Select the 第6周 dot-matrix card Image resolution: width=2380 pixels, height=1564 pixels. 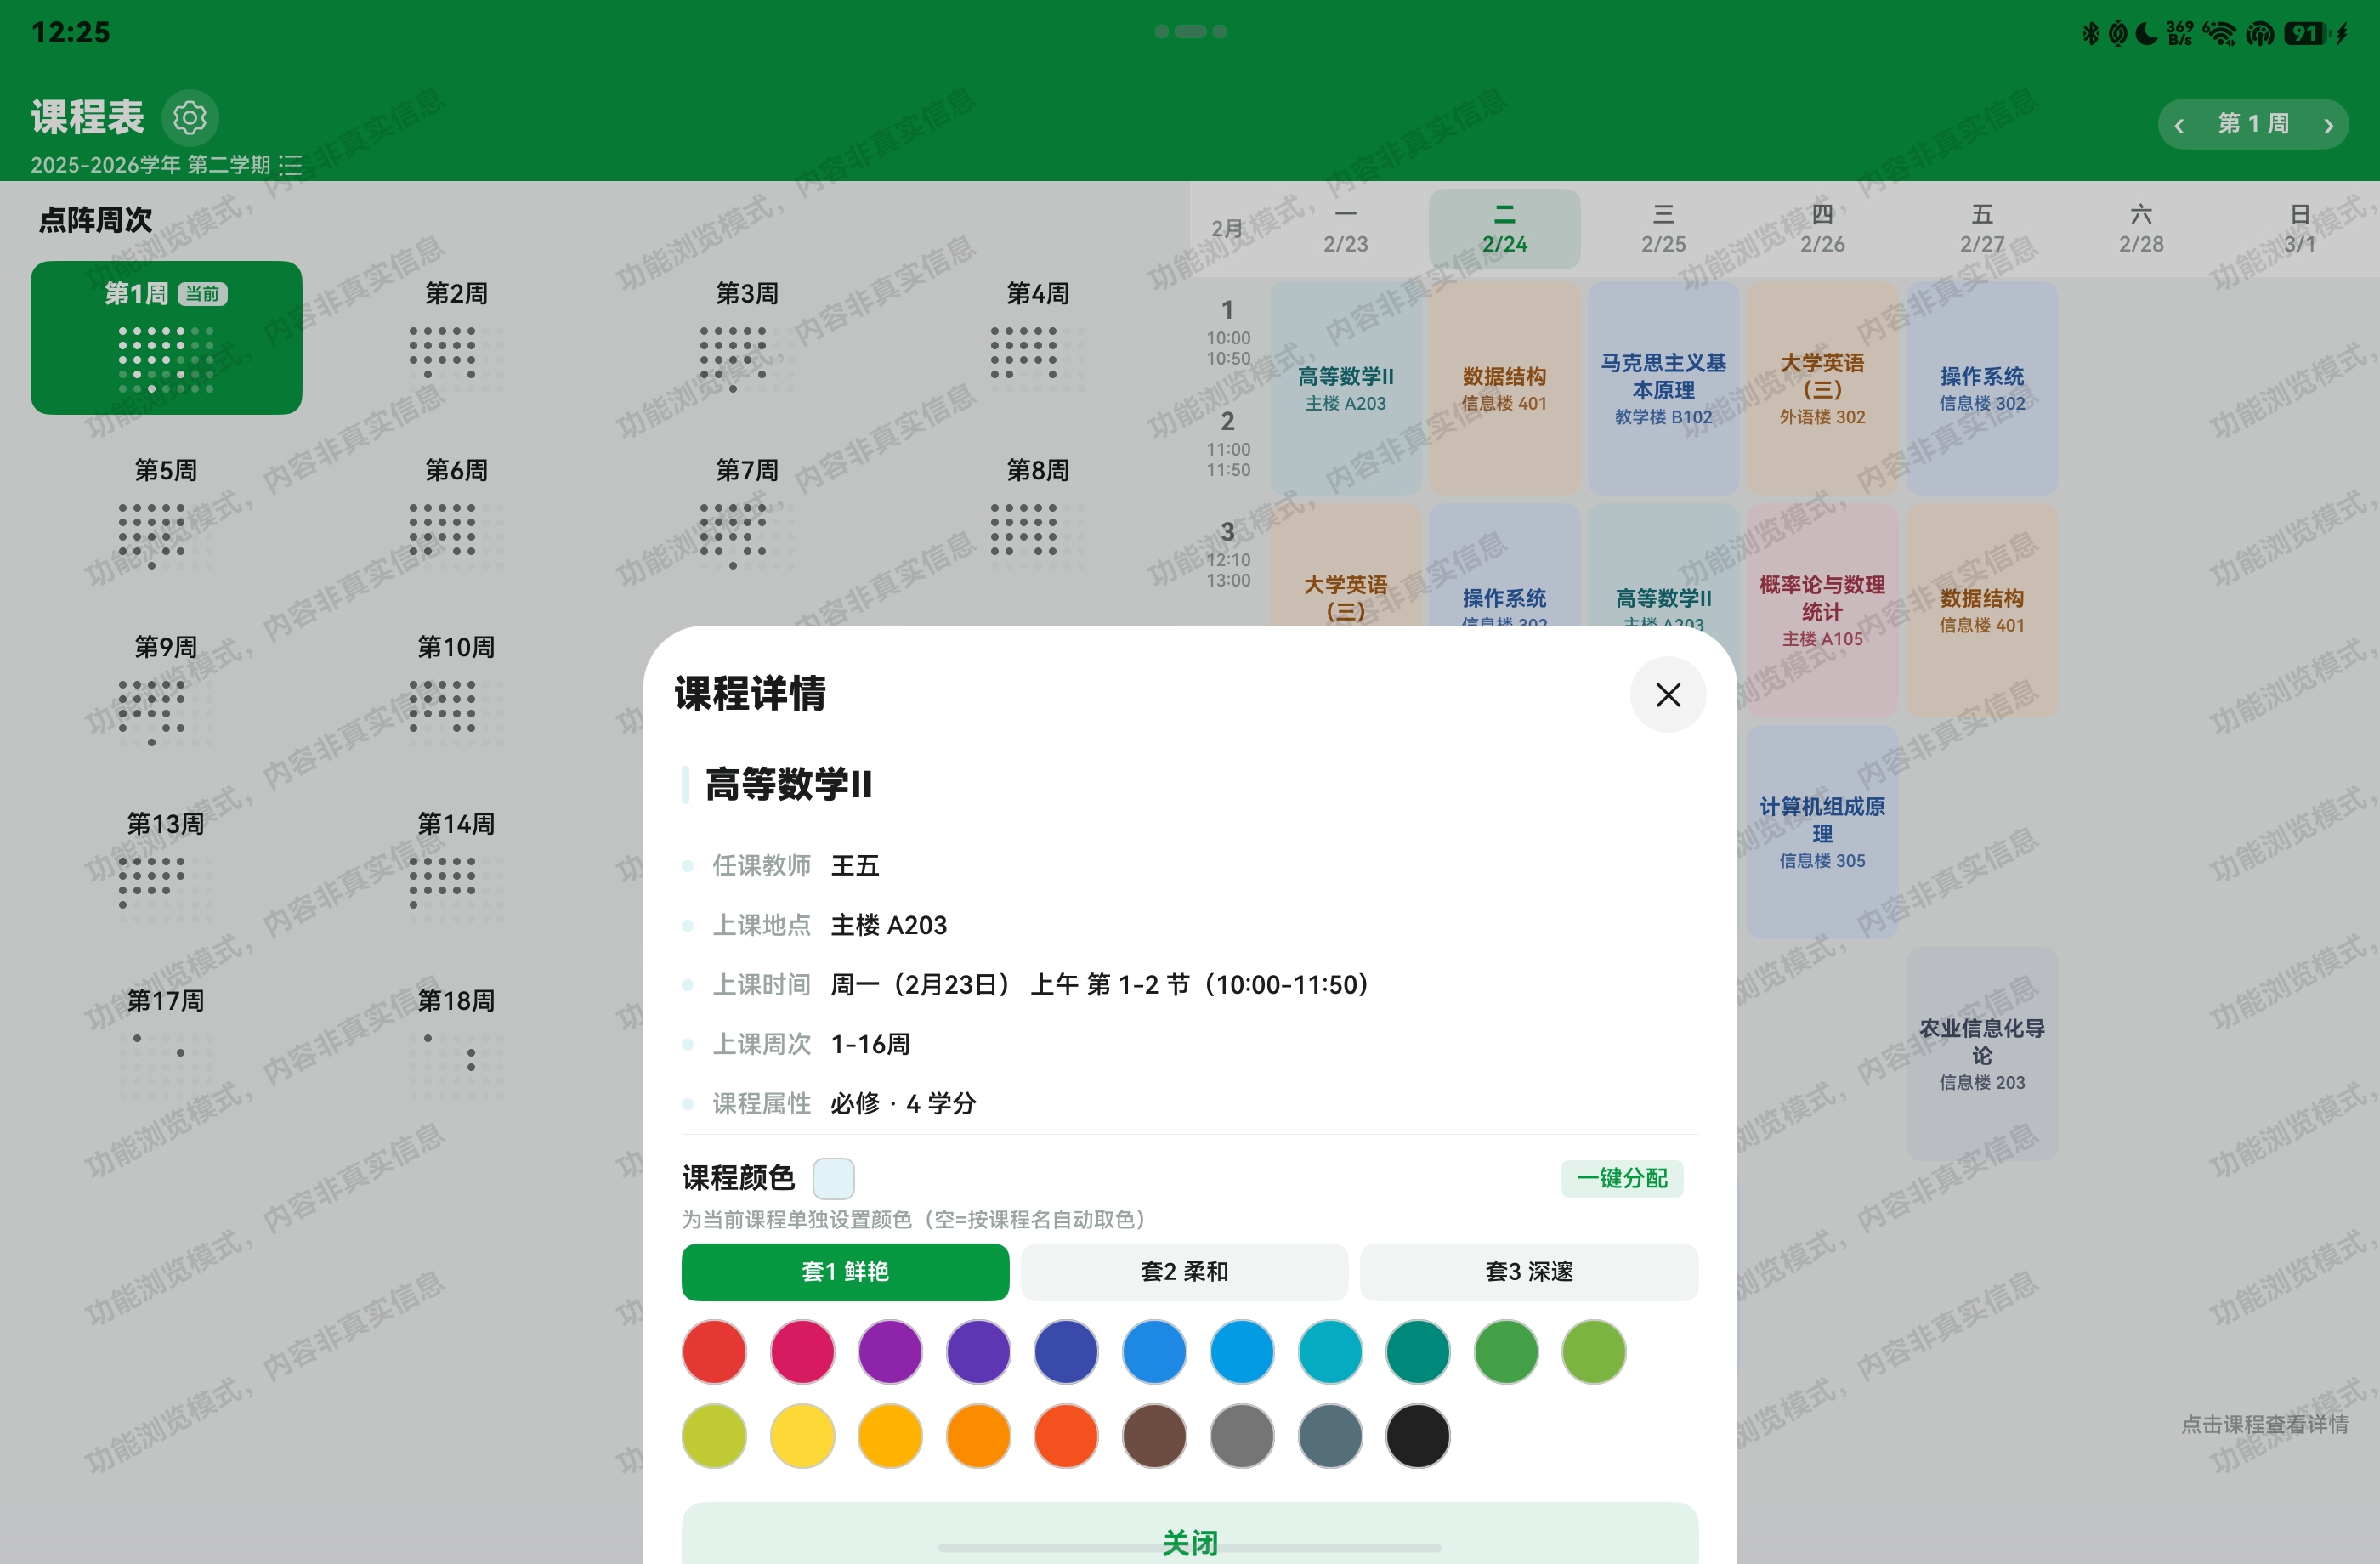click(x=457, y=515)
